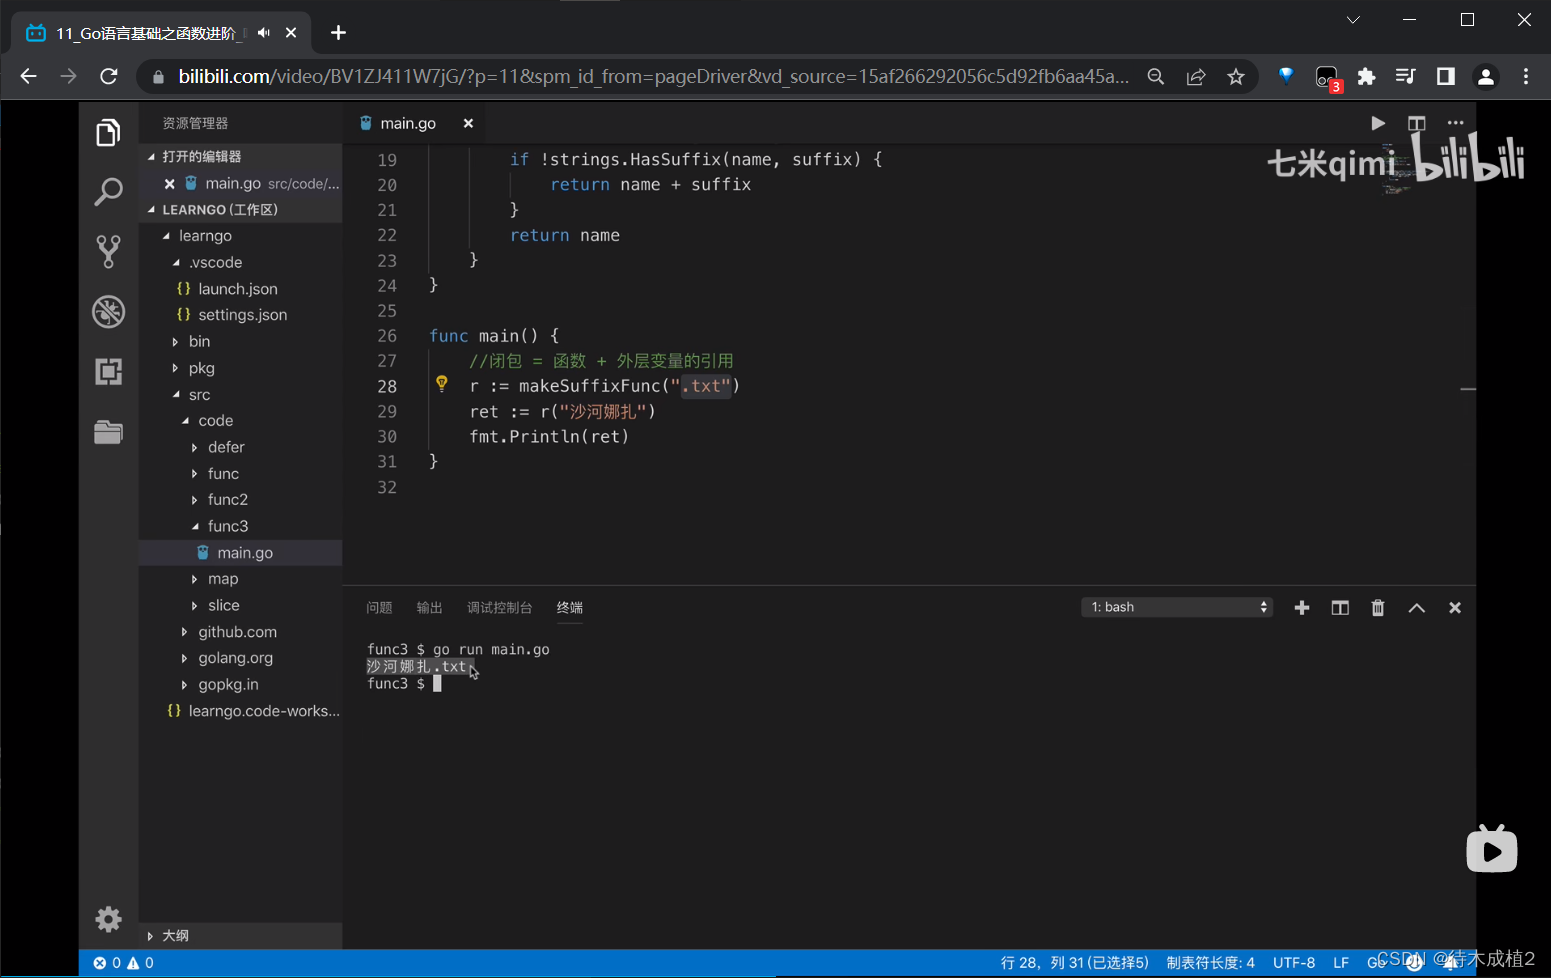Open the folder icon view in the activity bar
The width and height of the screenshot is (1551, 978).
[108, 432]
